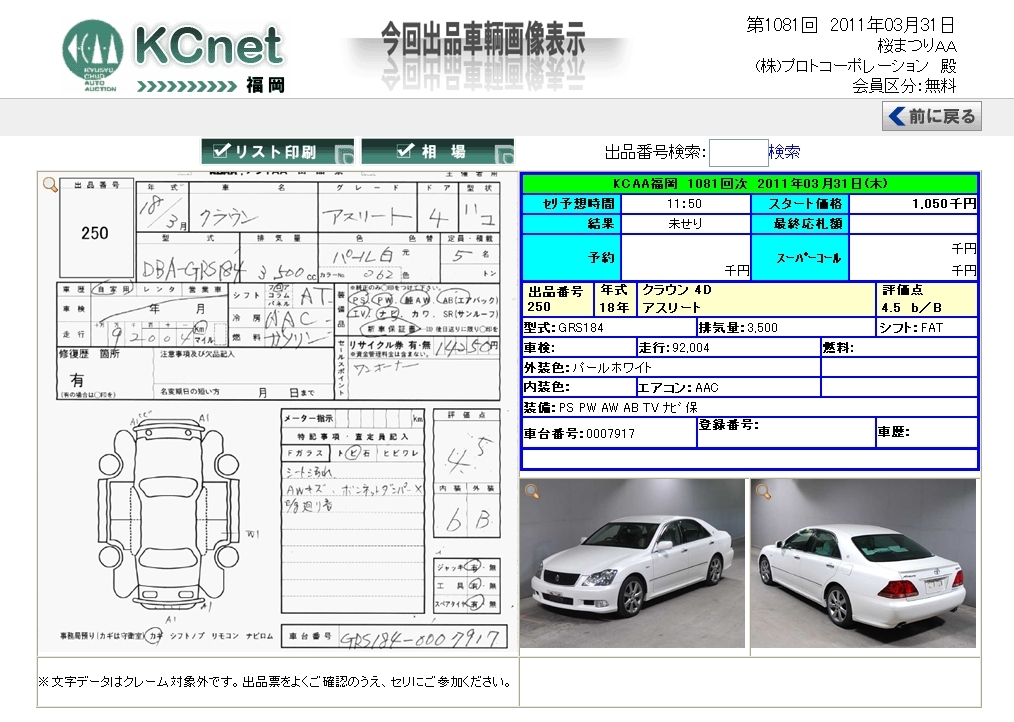The width and height of the screenshot is (1014, 722).
Task: Enlarge the front car photo using its magnifier icon
Action: click(x=532, y=492)
